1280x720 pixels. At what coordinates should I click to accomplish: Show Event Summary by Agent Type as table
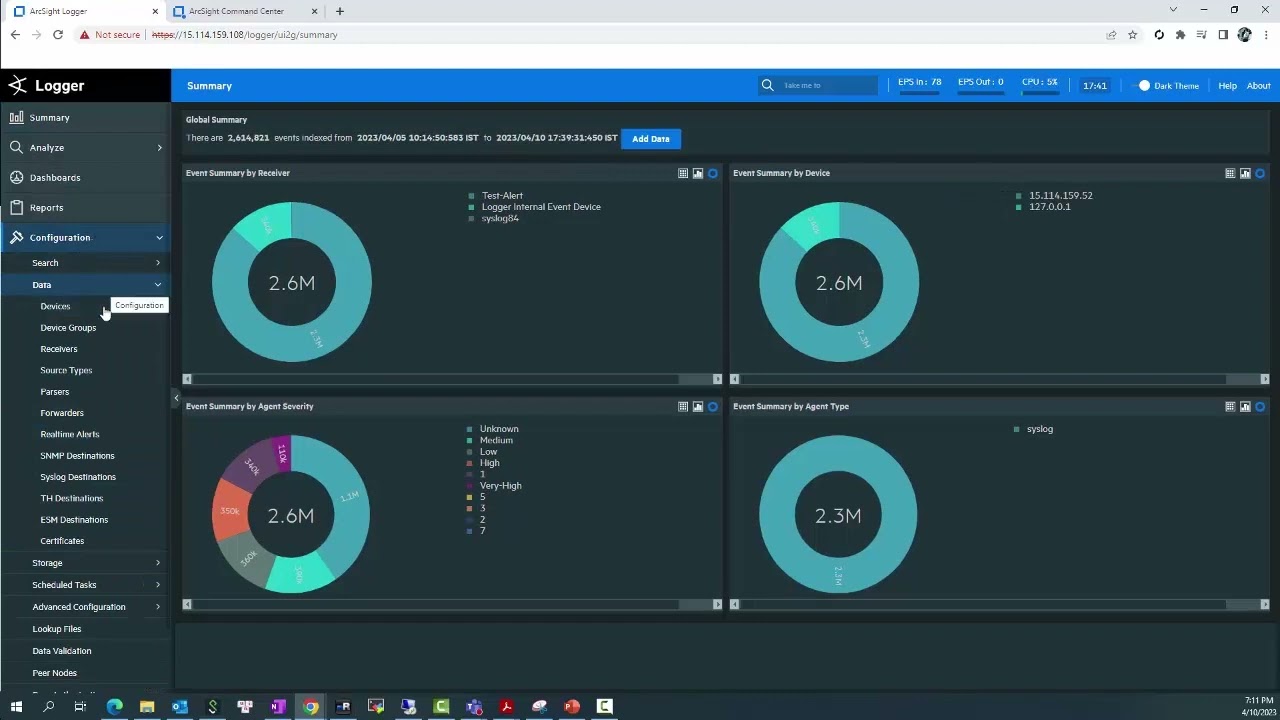[x=1230, y=406]
